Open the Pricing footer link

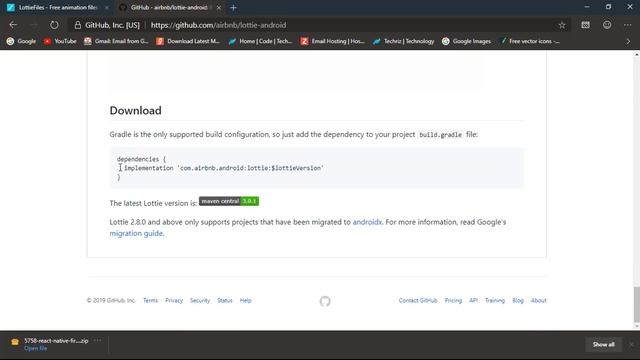click(453, 300)
